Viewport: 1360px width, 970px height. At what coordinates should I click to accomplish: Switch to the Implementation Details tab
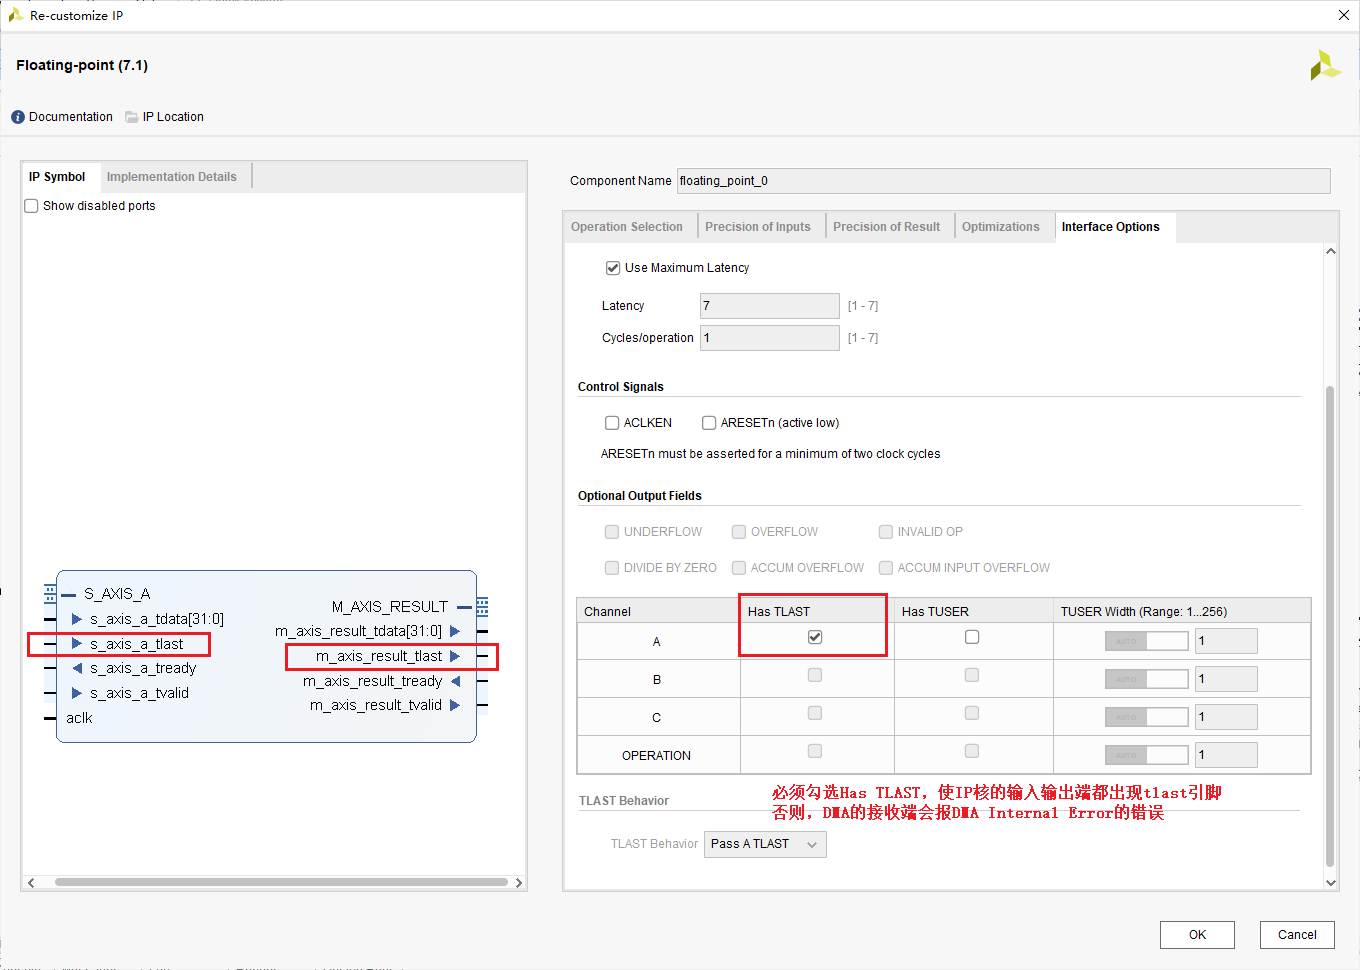[173, 176]
